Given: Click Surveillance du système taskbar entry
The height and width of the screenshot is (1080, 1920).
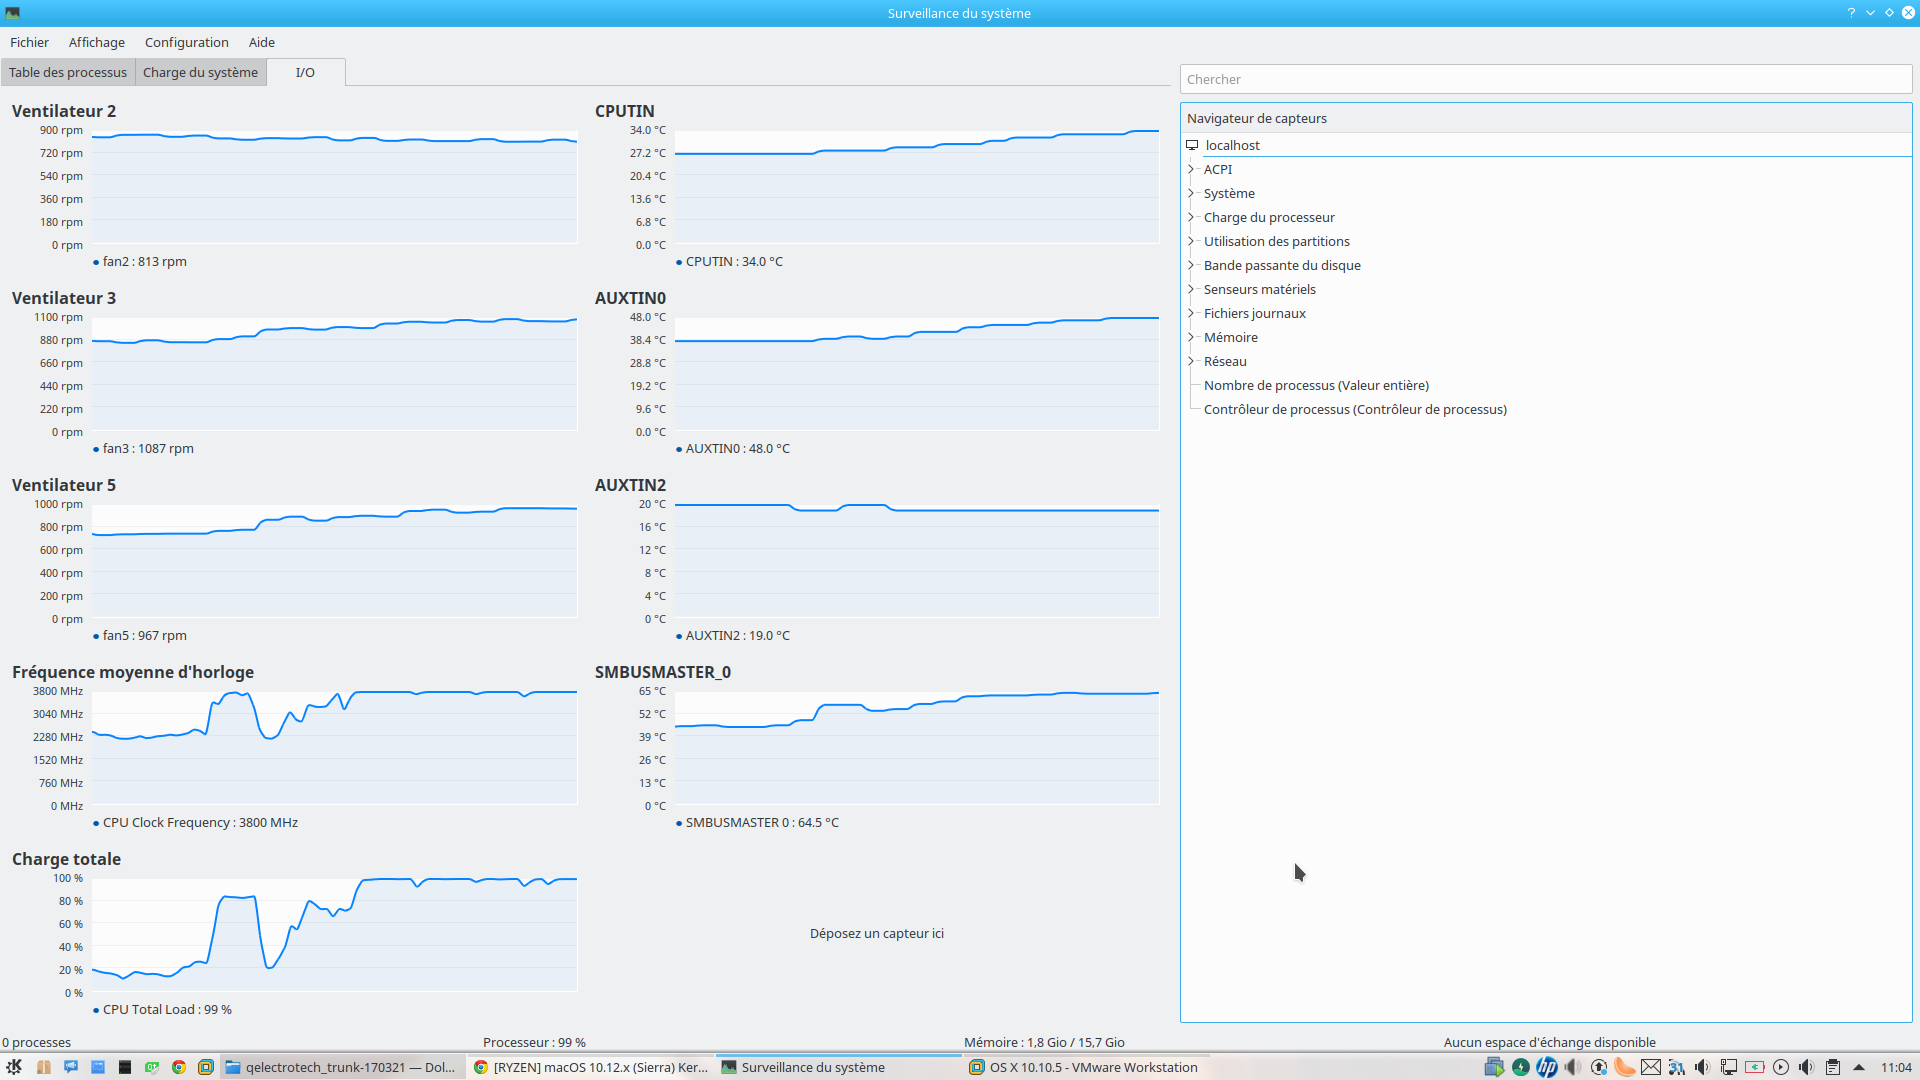Looking at the screenshot, I should point(839,1067).
